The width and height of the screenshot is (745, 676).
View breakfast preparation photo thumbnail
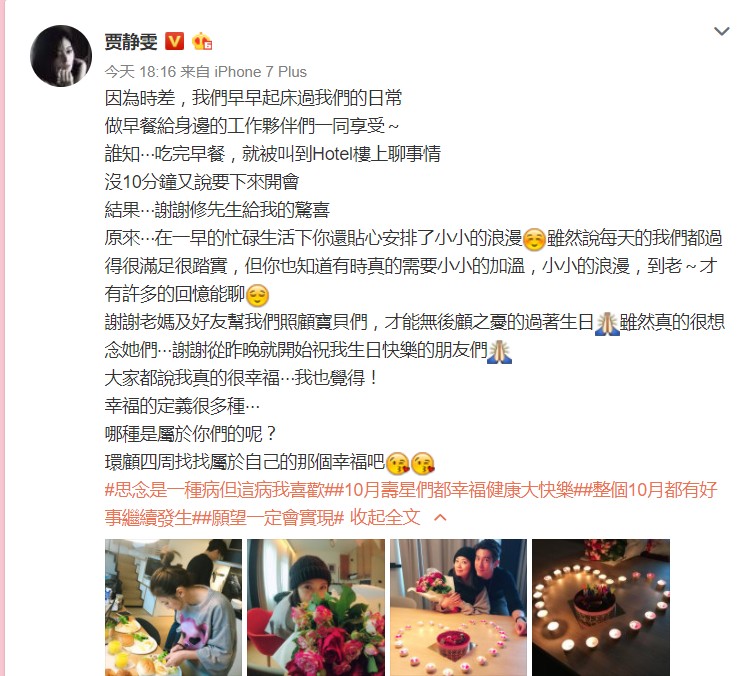(173, 608)
